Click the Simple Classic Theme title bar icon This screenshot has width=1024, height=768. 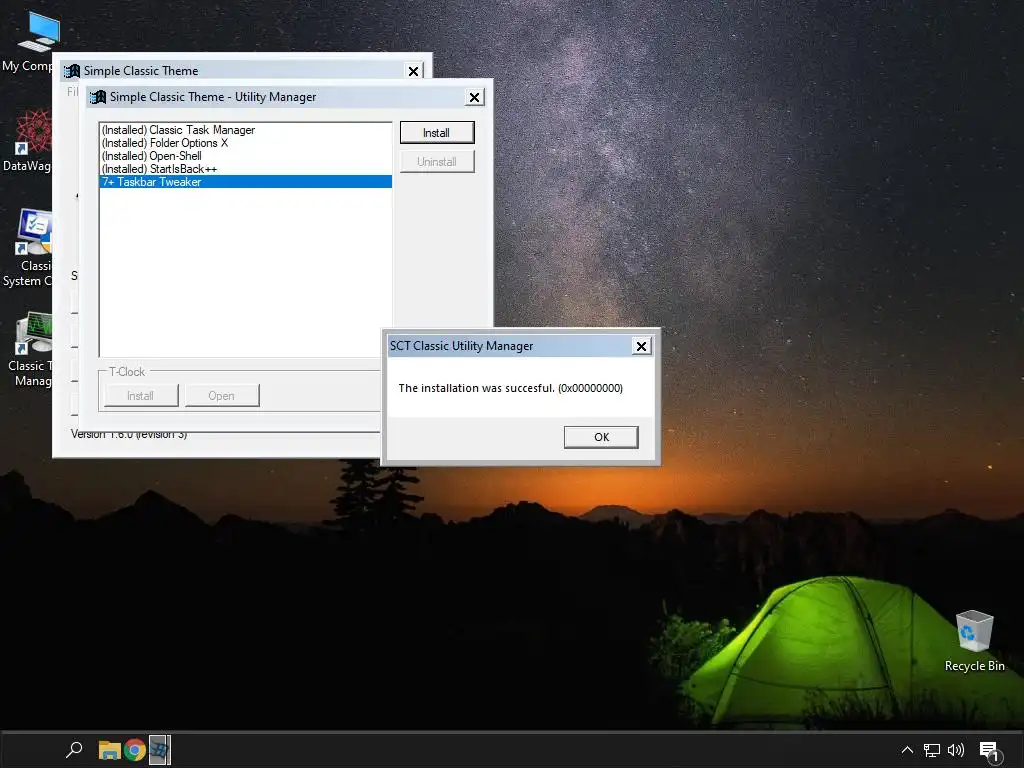[72, 71]
